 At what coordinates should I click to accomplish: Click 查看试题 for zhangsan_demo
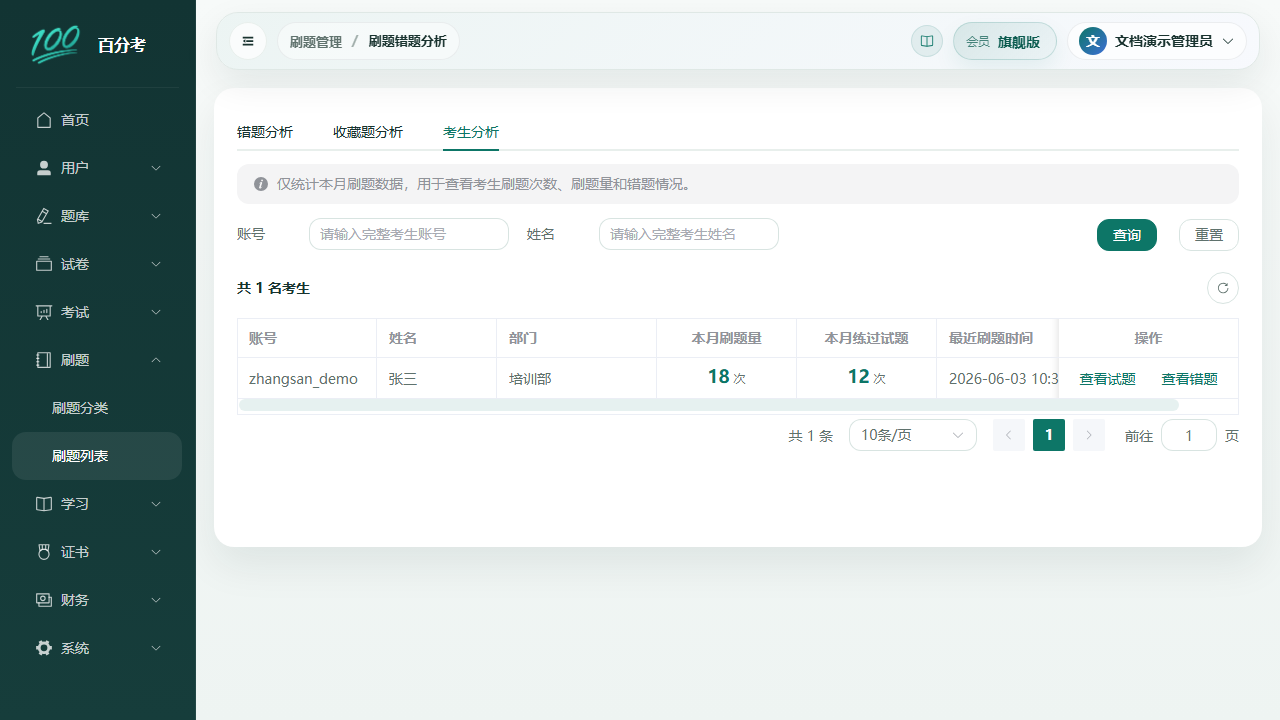[x=1107, y=379]
